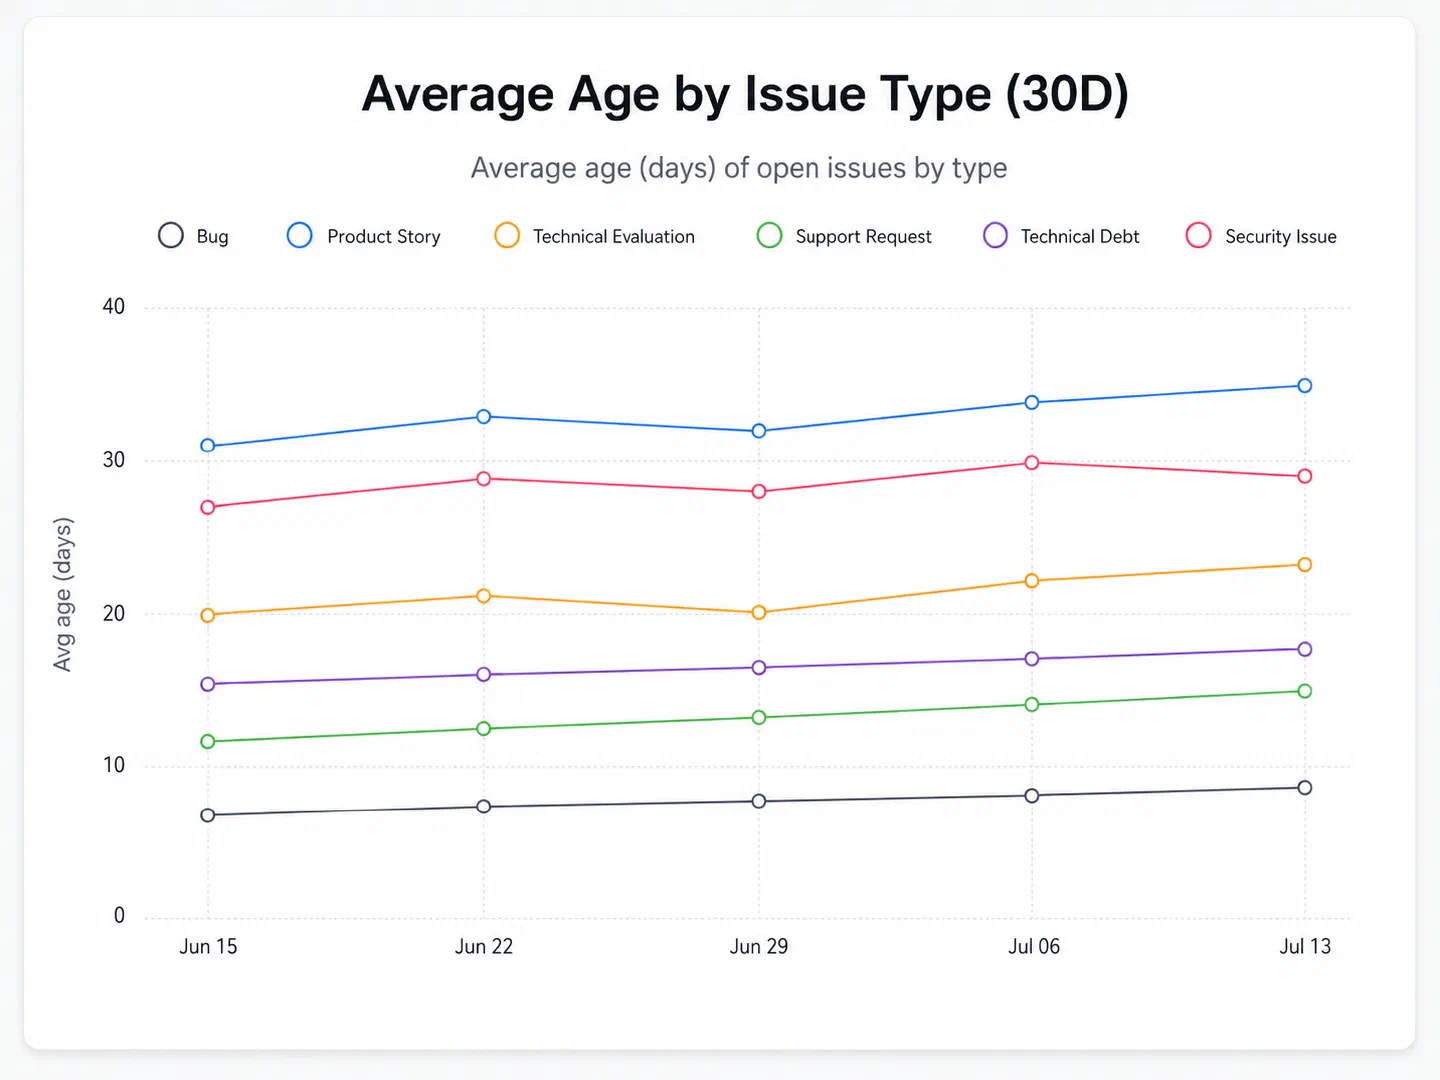
Task: Click the 'Security Issue' legend label
Action: point(1281,237)
